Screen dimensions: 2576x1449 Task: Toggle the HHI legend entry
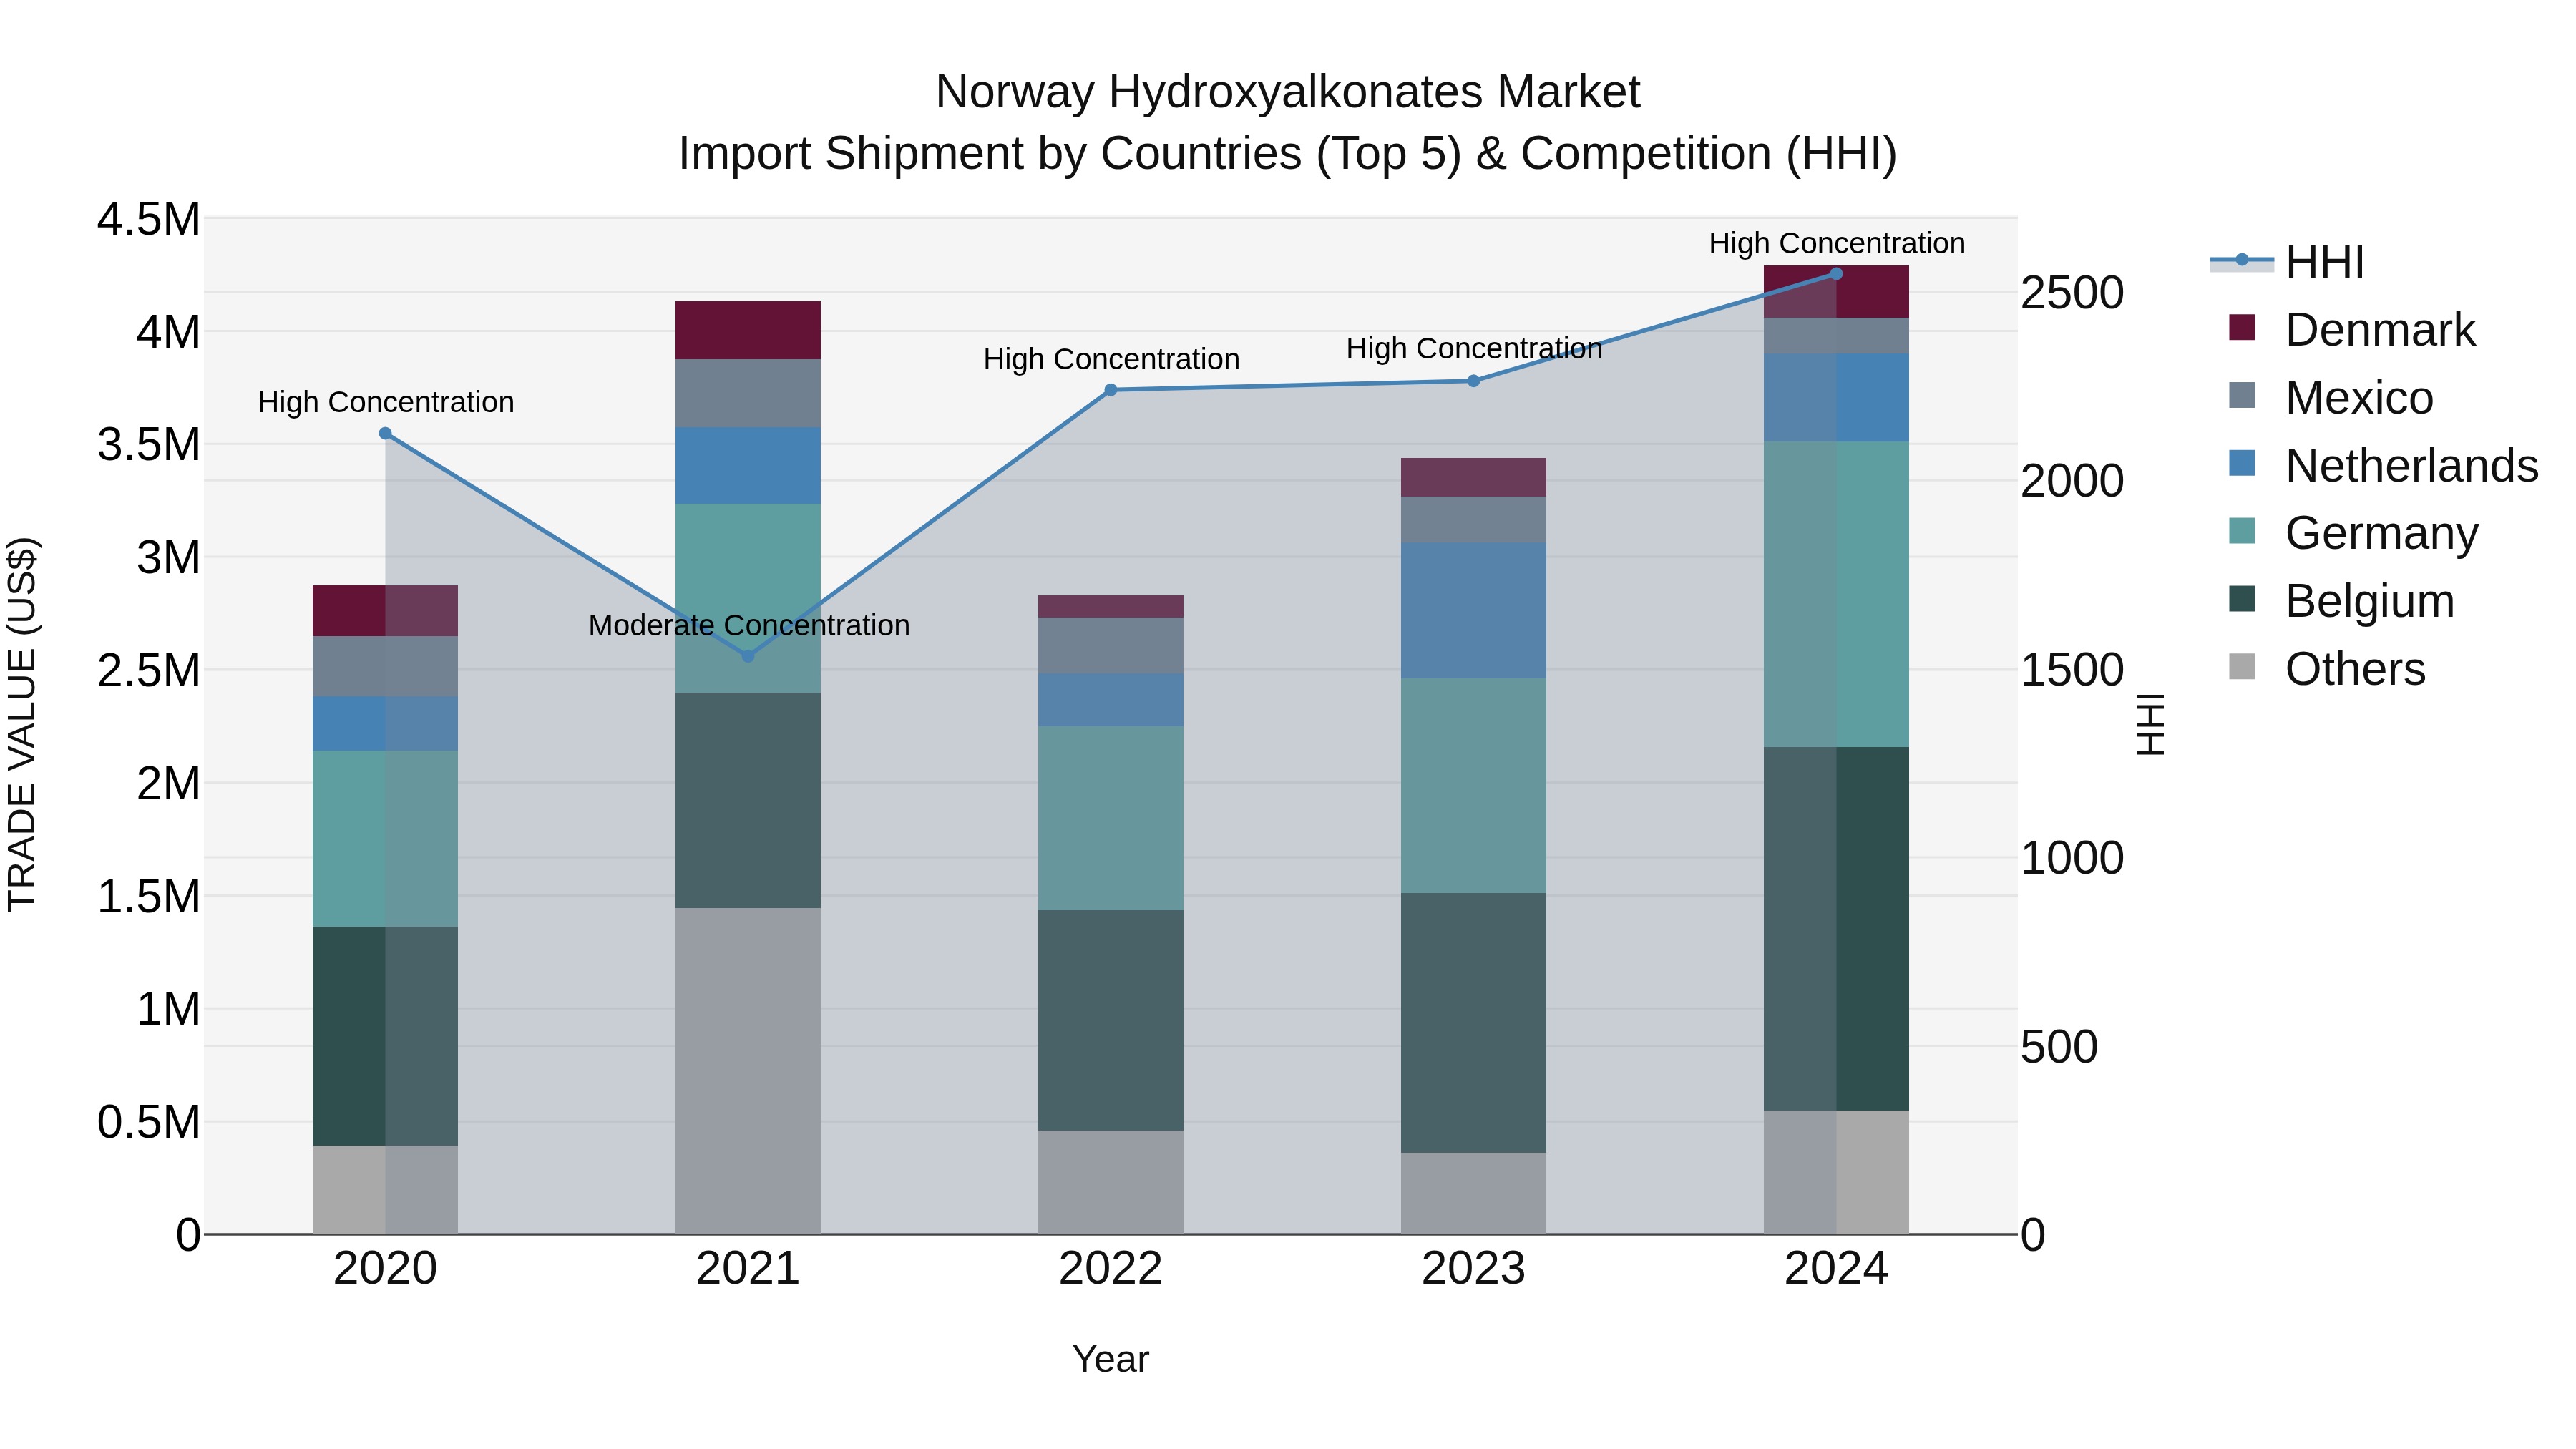2288,262
